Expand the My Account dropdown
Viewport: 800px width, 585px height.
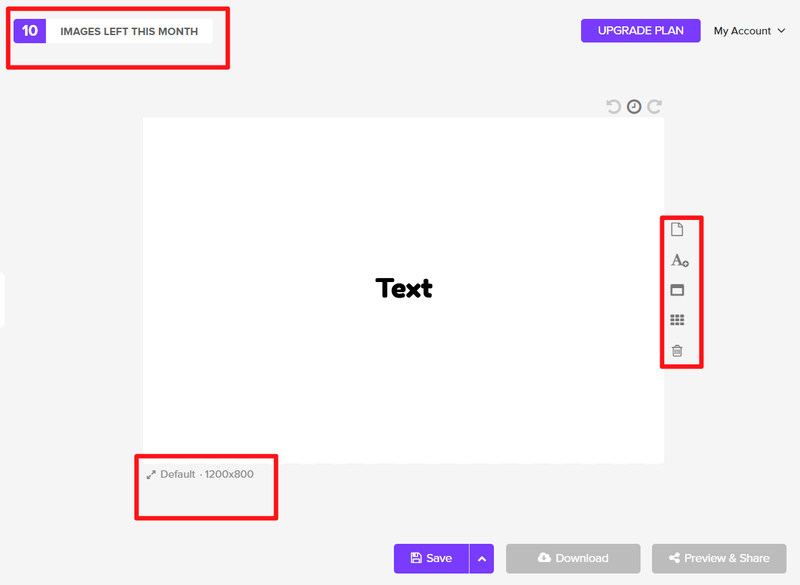tap(742, 31)
